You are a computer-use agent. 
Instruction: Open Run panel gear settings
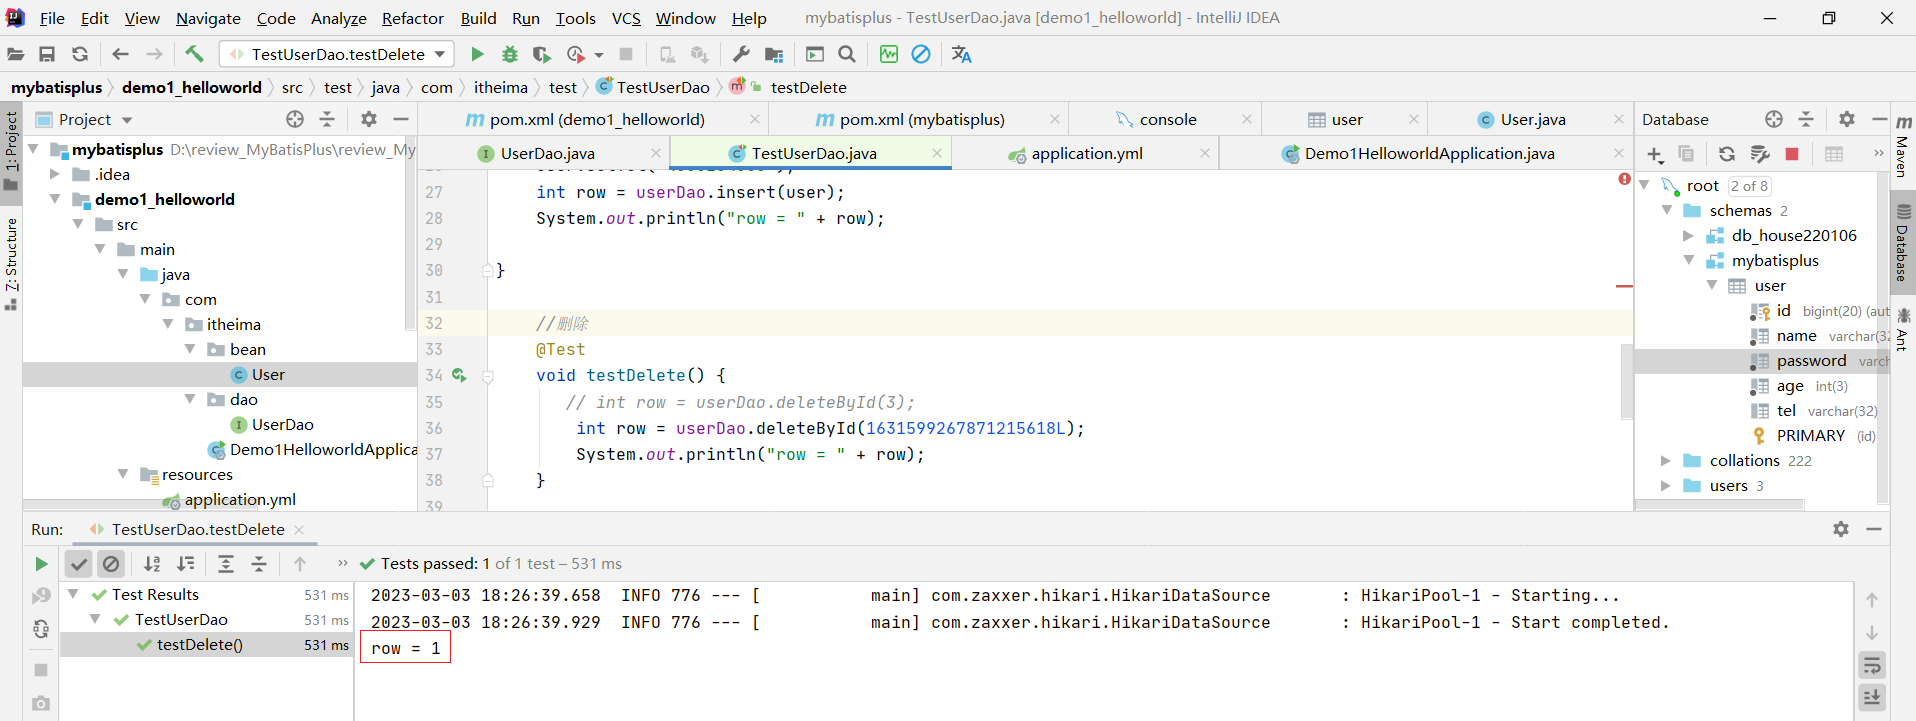point(1841,529)
